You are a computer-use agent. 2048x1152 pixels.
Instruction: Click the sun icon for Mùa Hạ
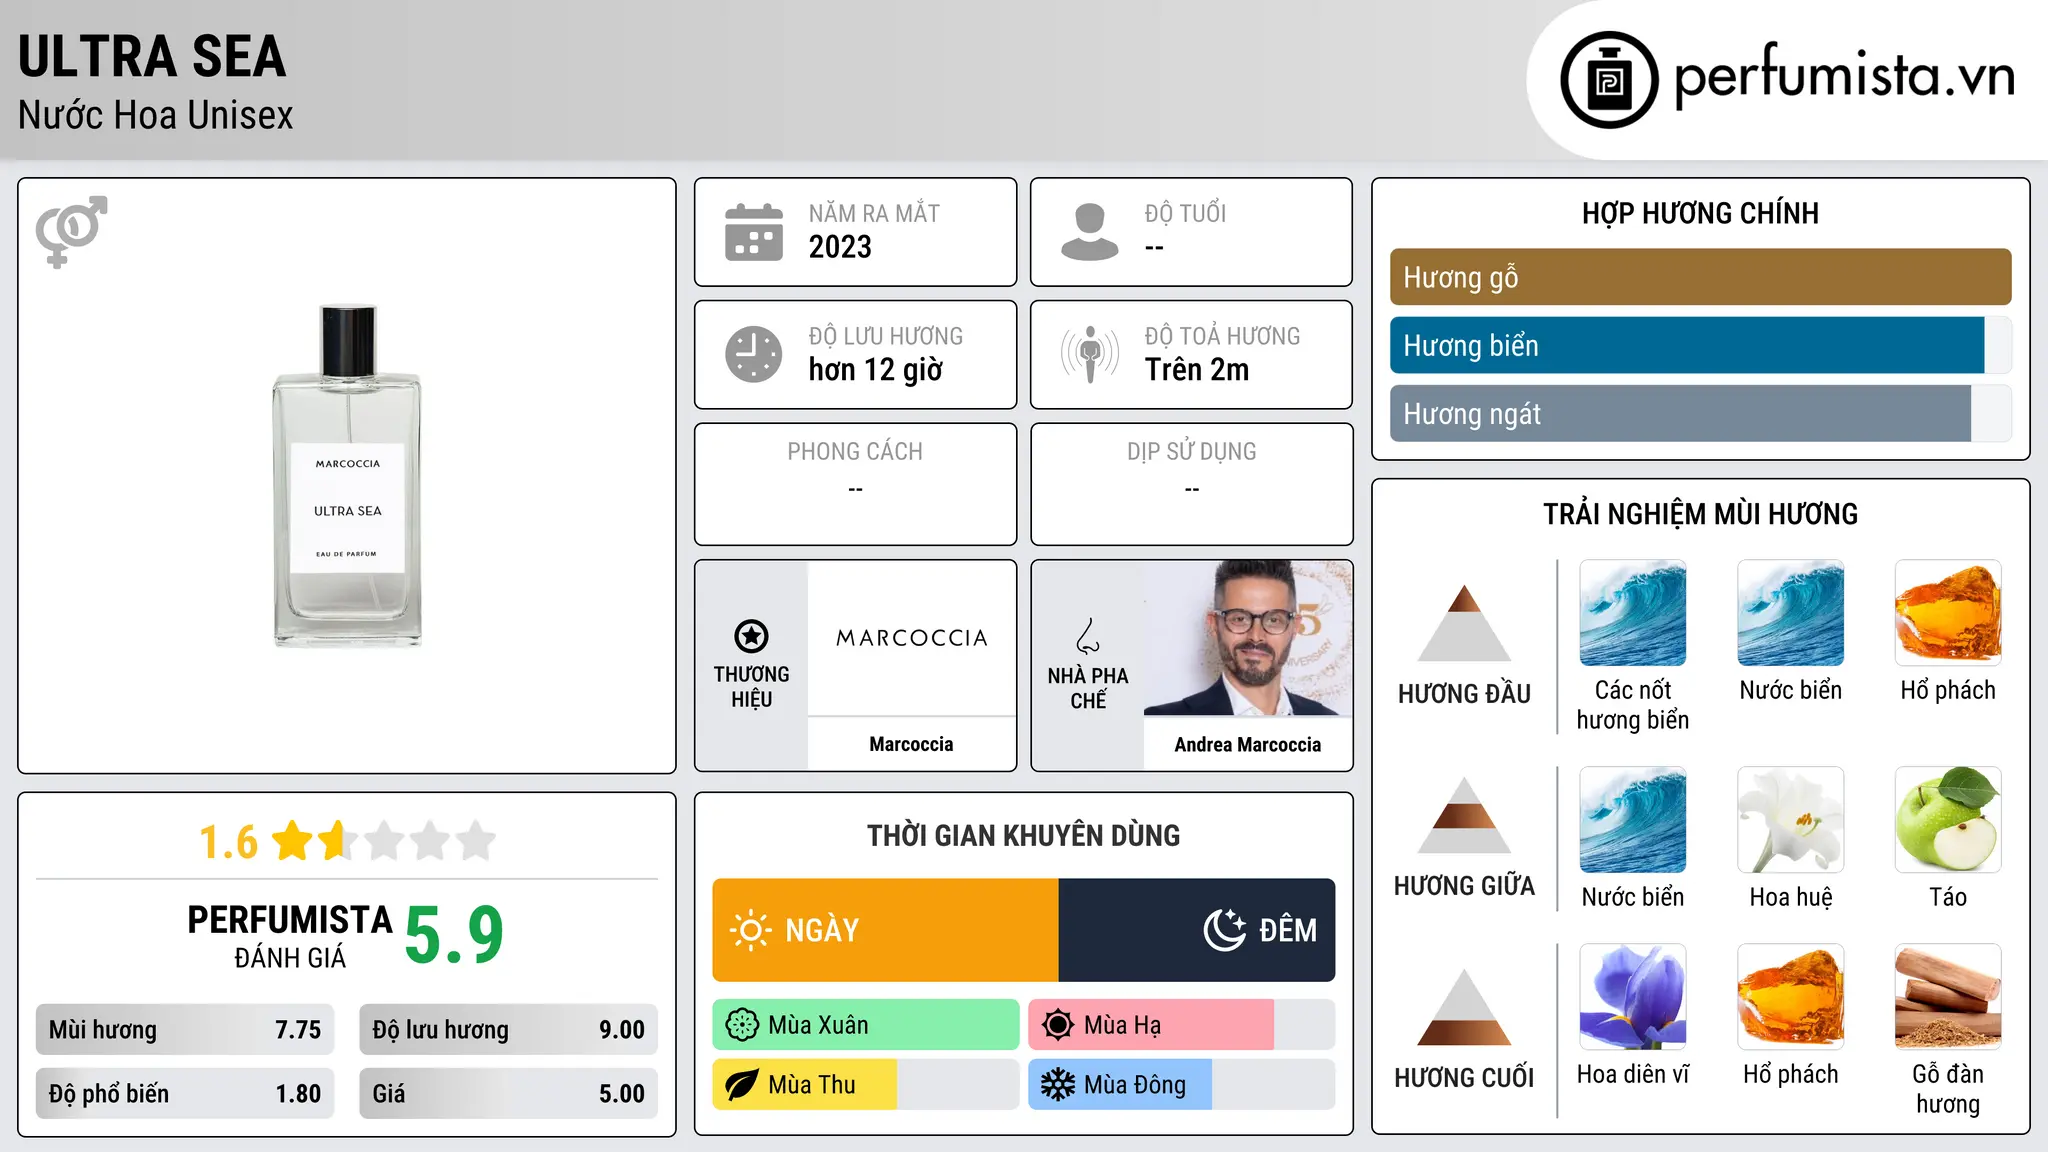pos(1058,1025)
